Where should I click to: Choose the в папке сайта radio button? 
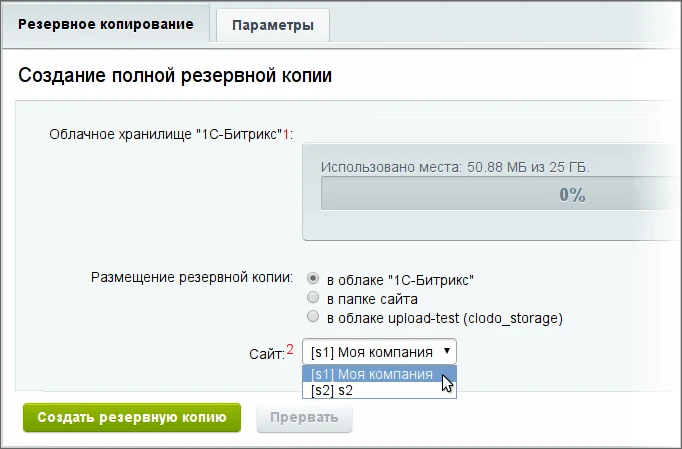pos(313,298)
